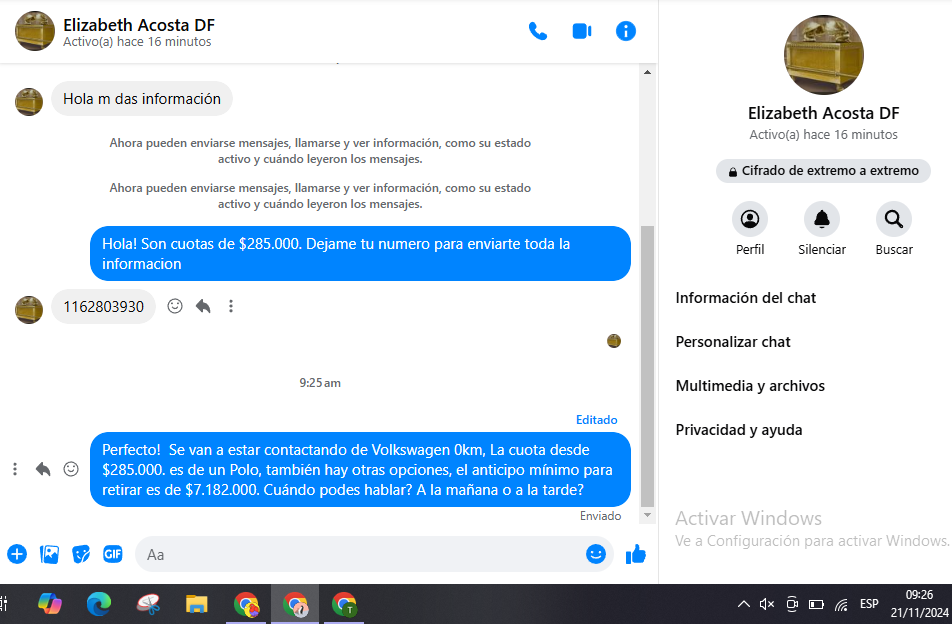
Task: Open the emoji picker in message box
Action: click(x=596, y=554)
